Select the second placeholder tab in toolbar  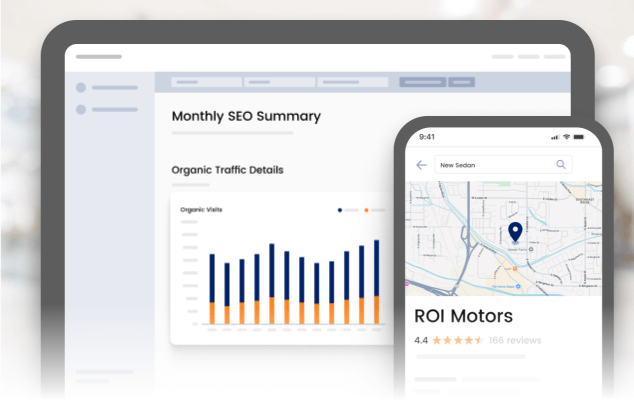tap(280, 82)
